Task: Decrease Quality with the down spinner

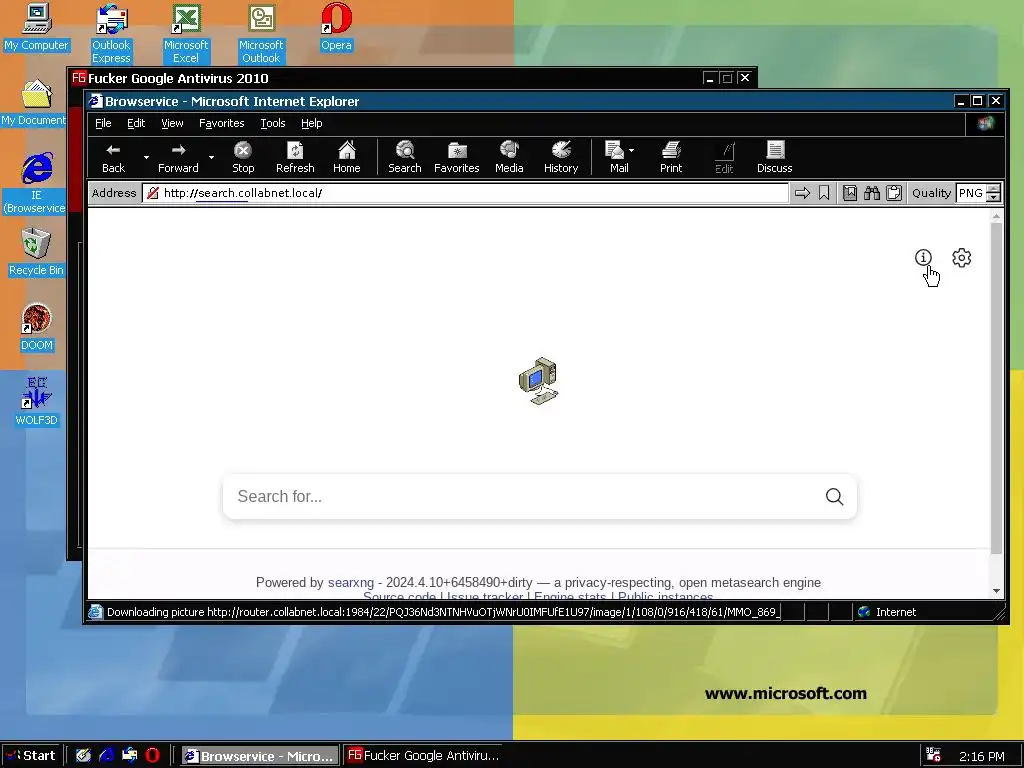Action: pyautogui.click(x=993, y=197)
